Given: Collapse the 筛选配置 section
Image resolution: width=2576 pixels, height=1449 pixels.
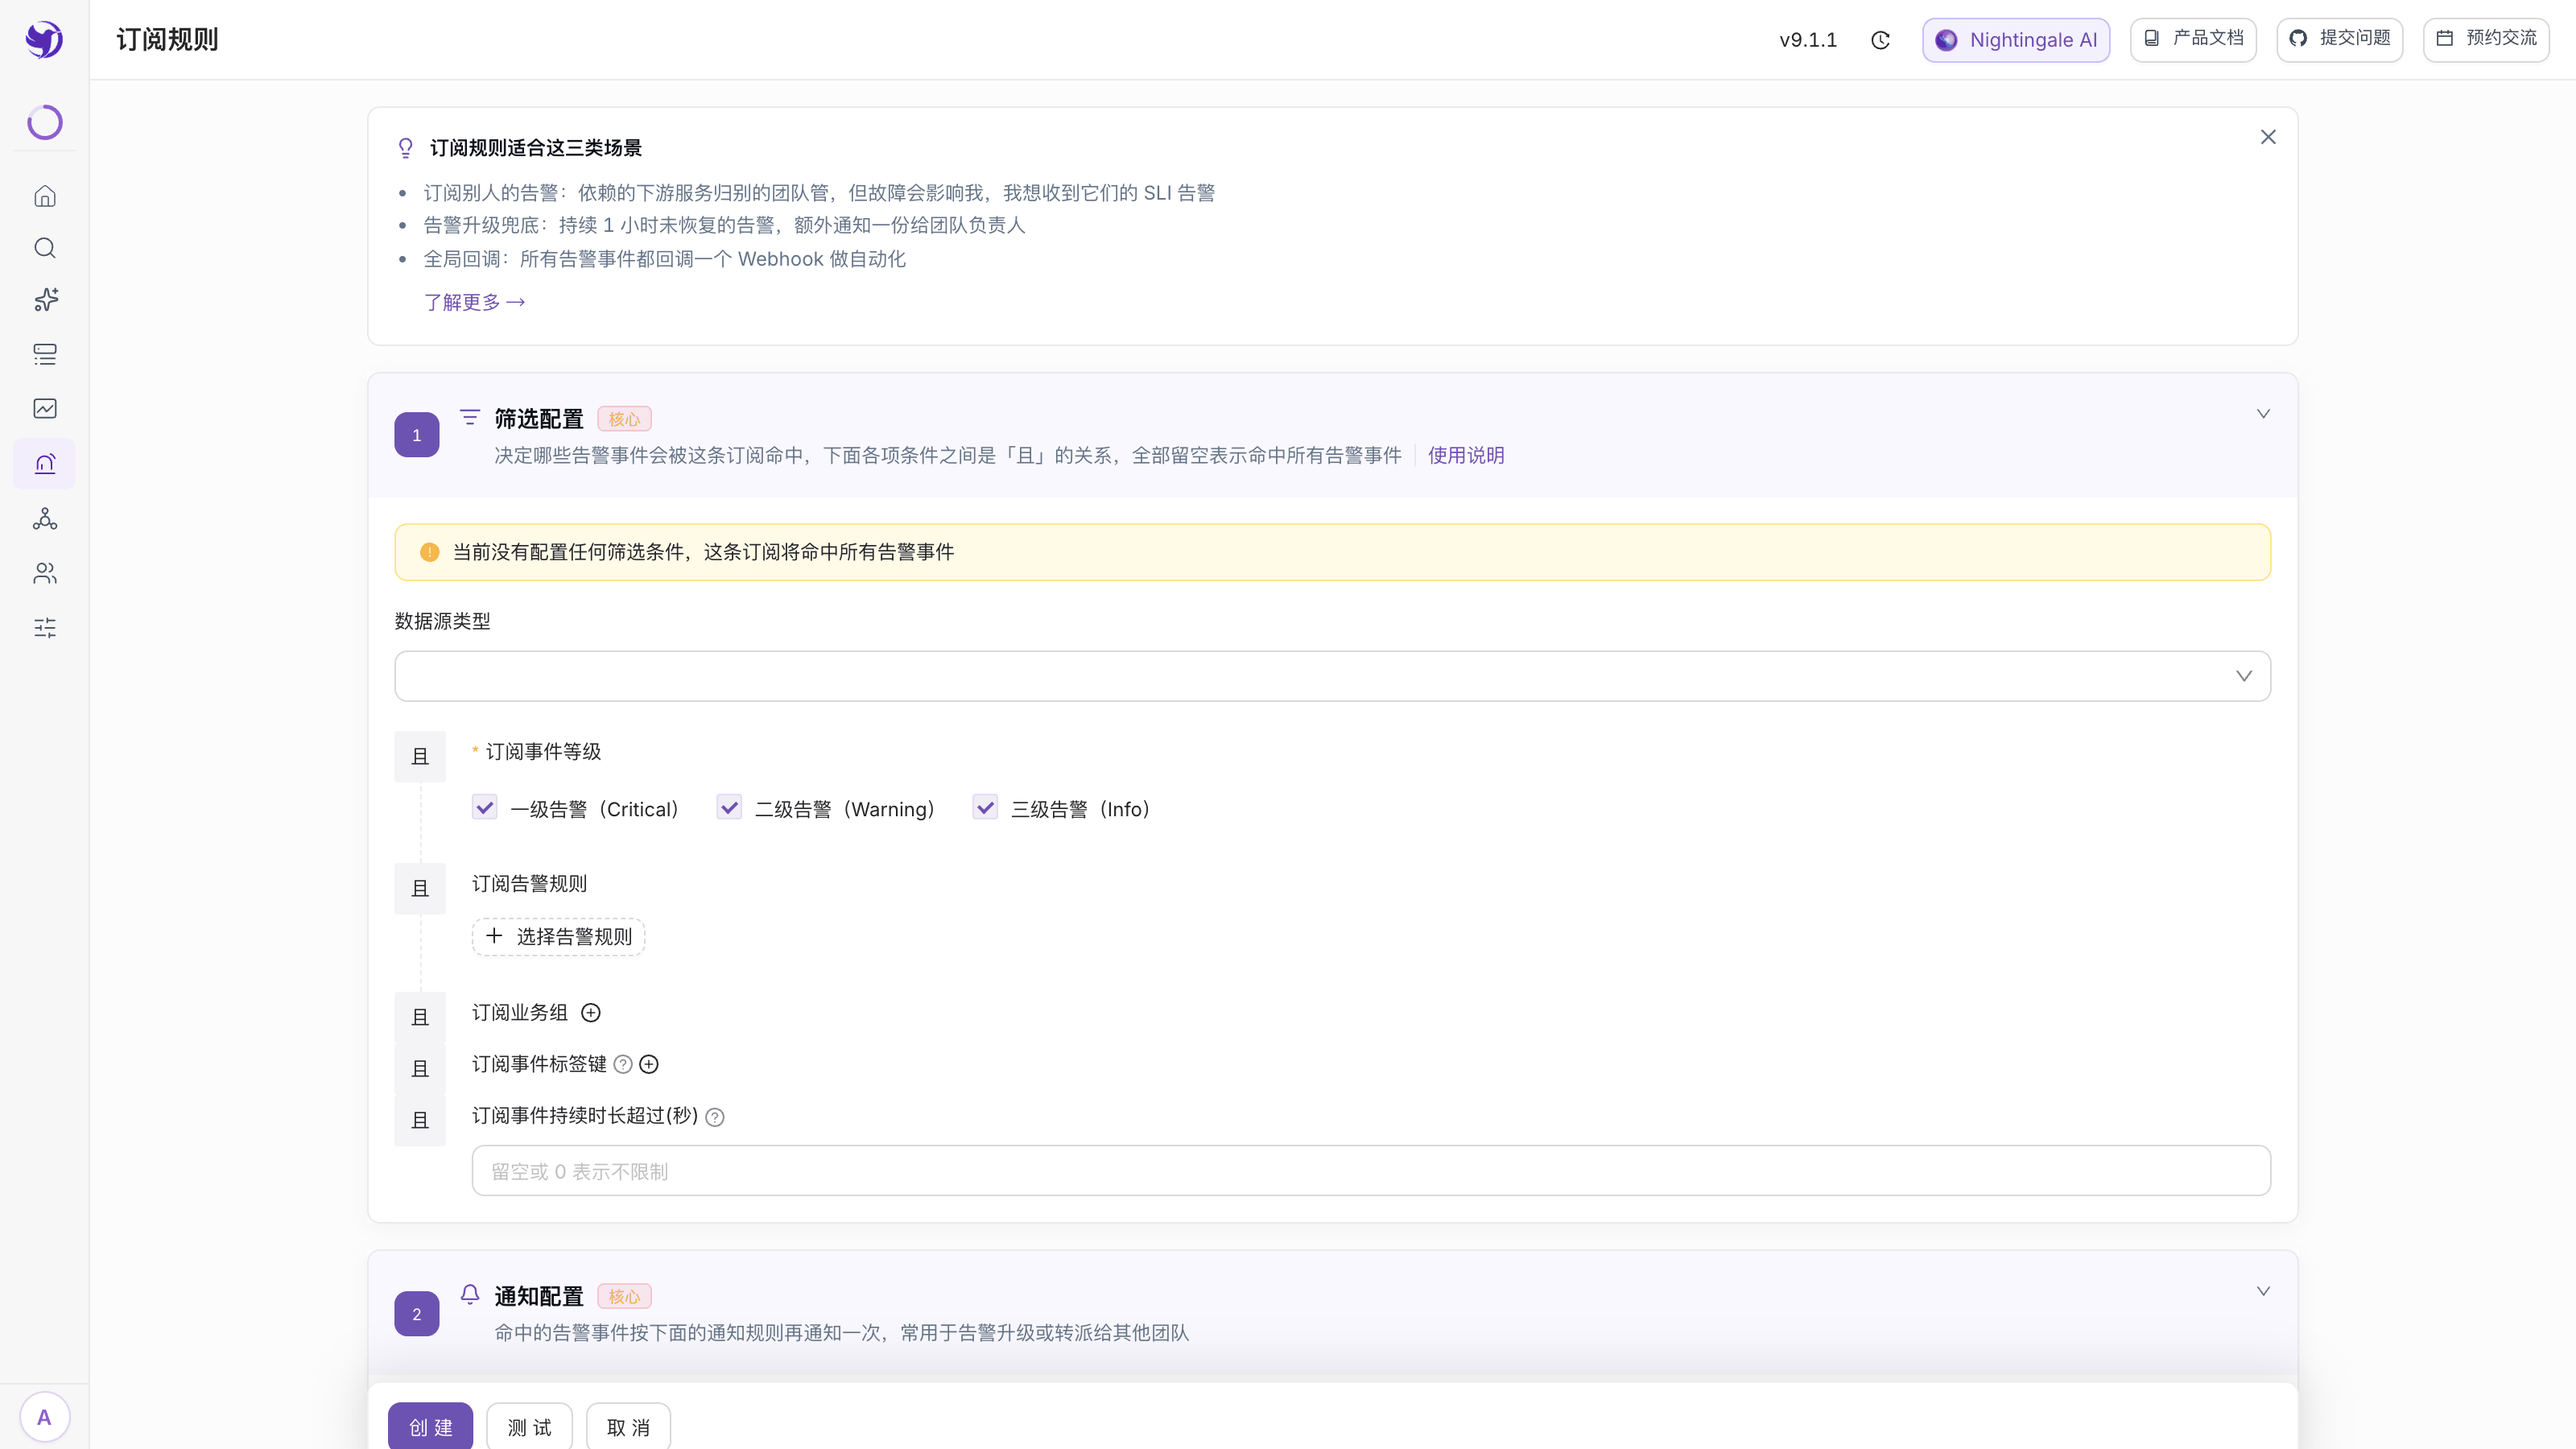Looking at the screenshot, I should click(2263, 414).
